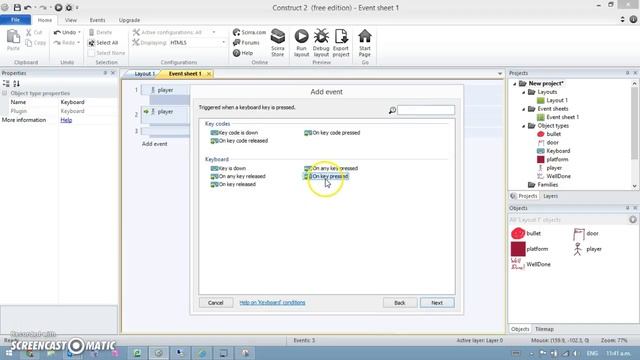640x360 pixels.
Task: Open Forums in Online group
Action: coord(246,42)
